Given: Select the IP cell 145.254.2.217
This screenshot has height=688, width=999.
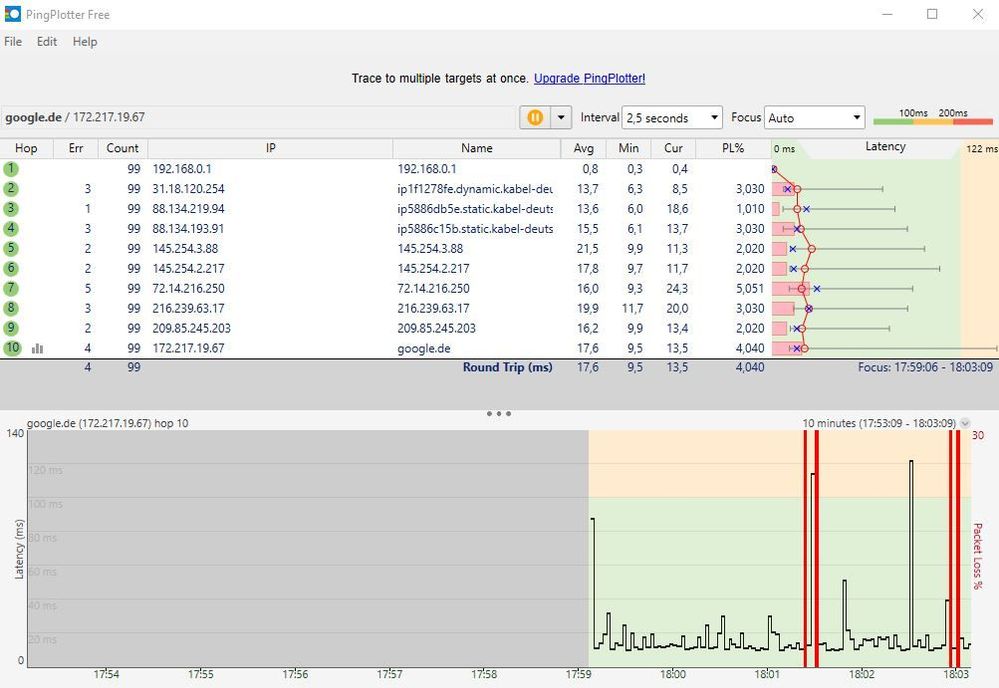Looking at the screenshot, I should pyautogui.click(x=189, y=268).
